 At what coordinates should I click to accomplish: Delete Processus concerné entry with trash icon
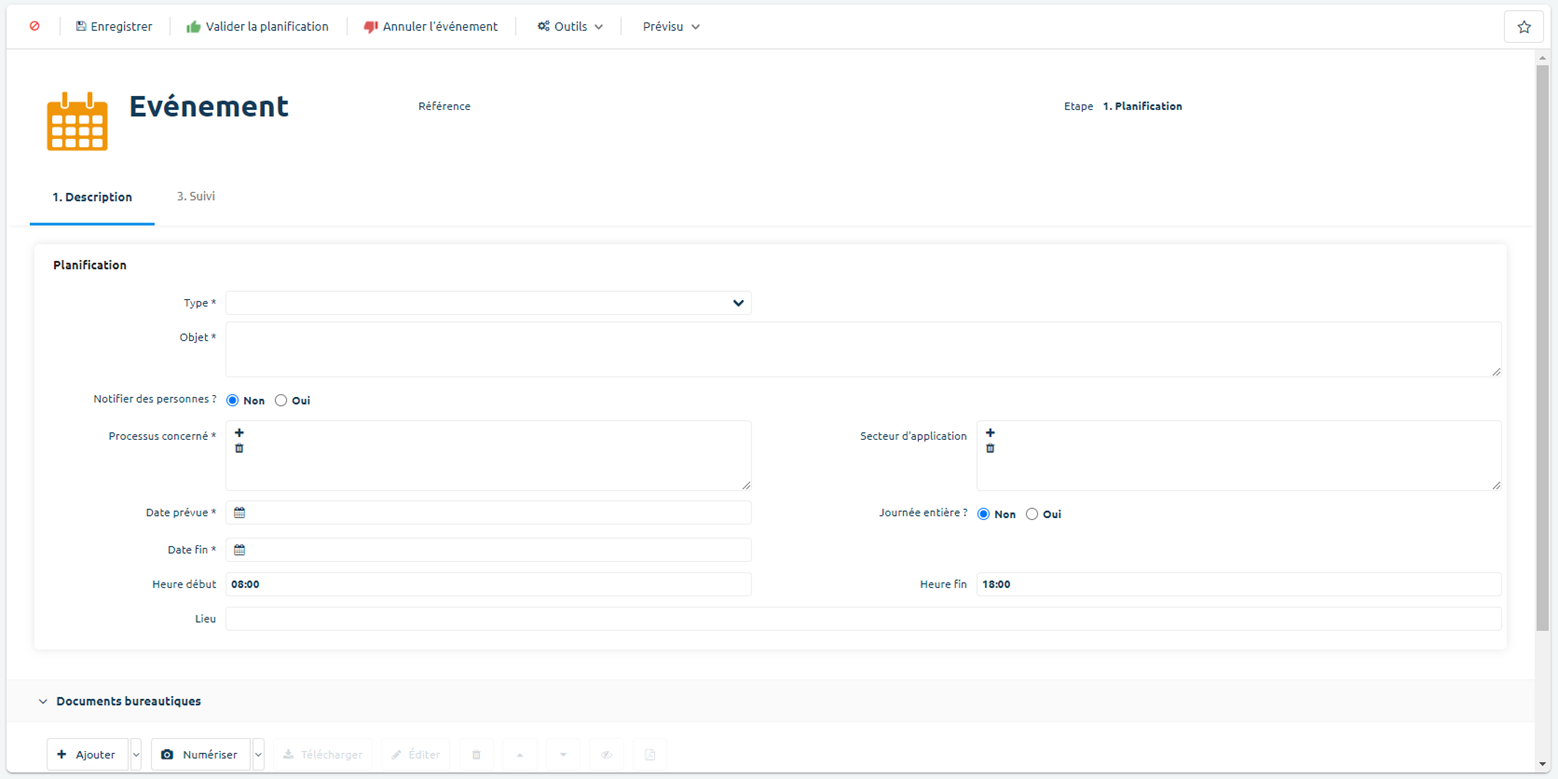point(239,449)
